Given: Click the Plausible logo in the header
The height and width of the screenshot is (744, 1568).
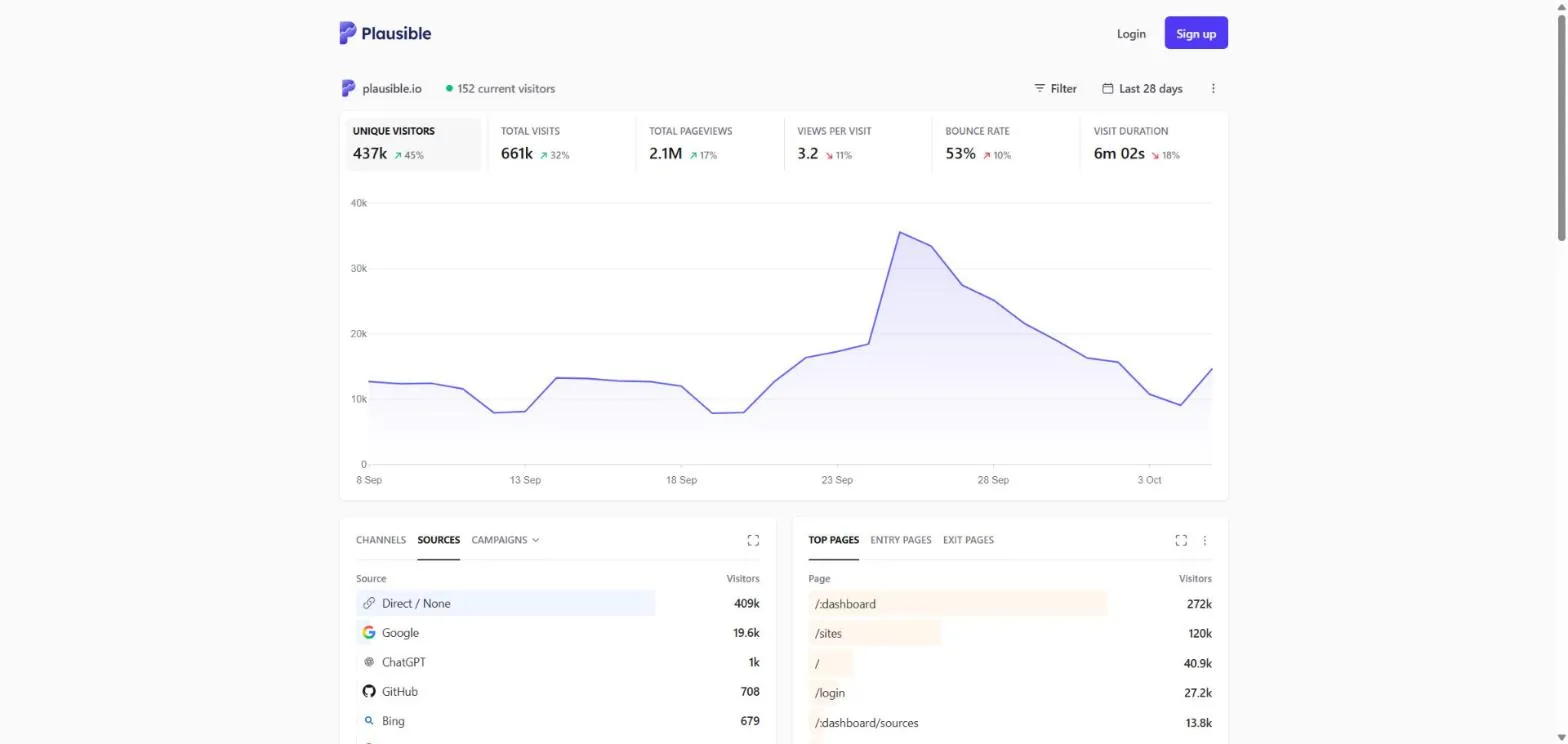Looking at the screenshot, I should click(x=385, y=33).
